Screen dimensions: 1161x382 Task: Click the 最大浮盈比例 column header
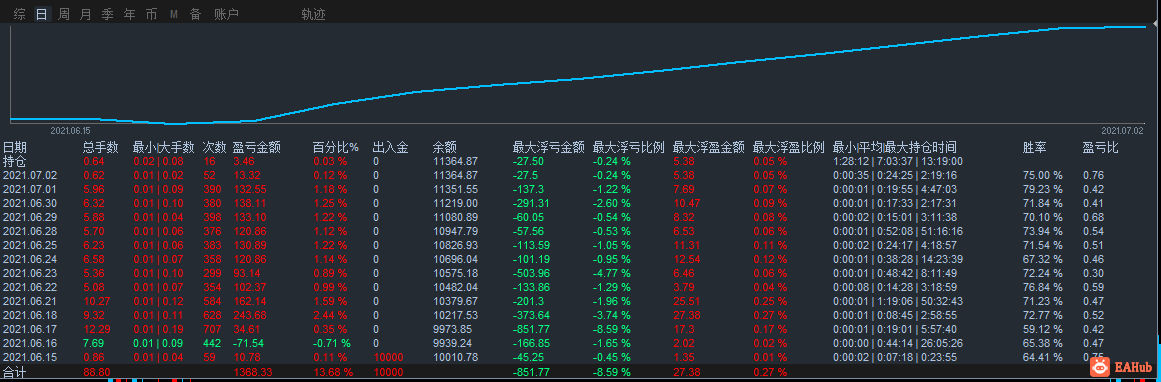(789, 147)
